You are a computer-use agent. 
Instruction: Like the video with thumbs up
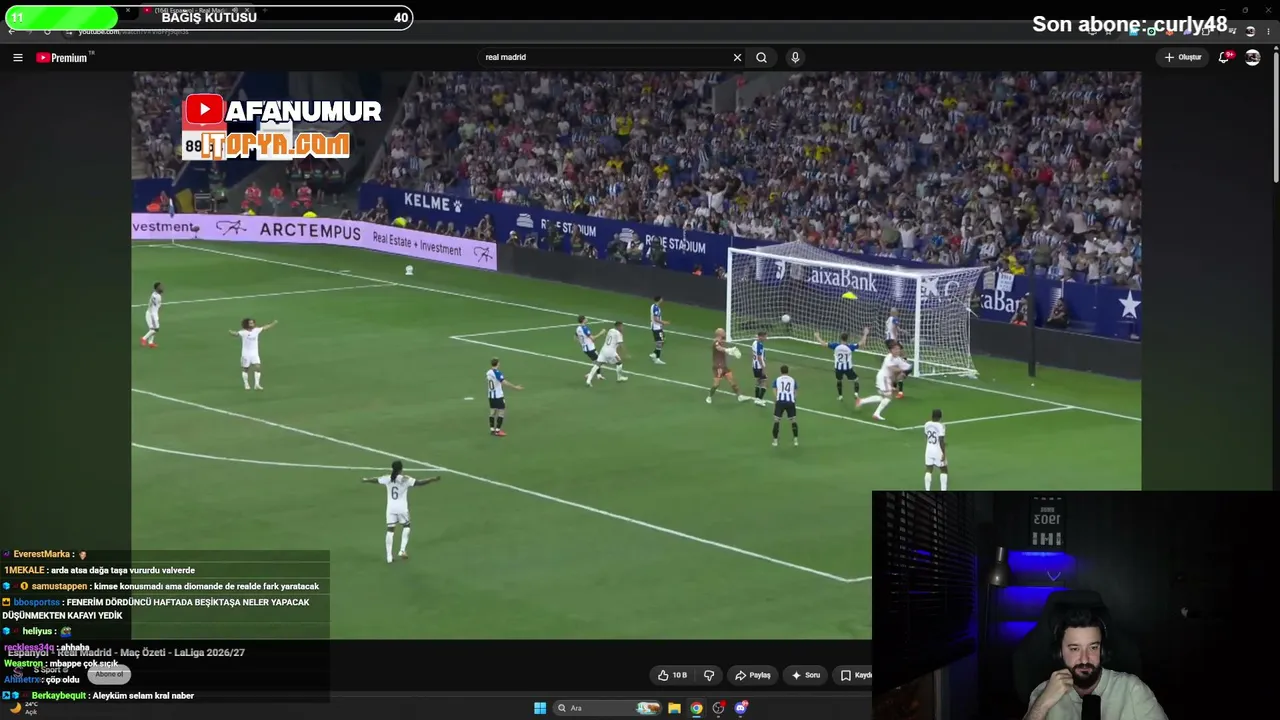pyautogui.click(x=672, y=675)
